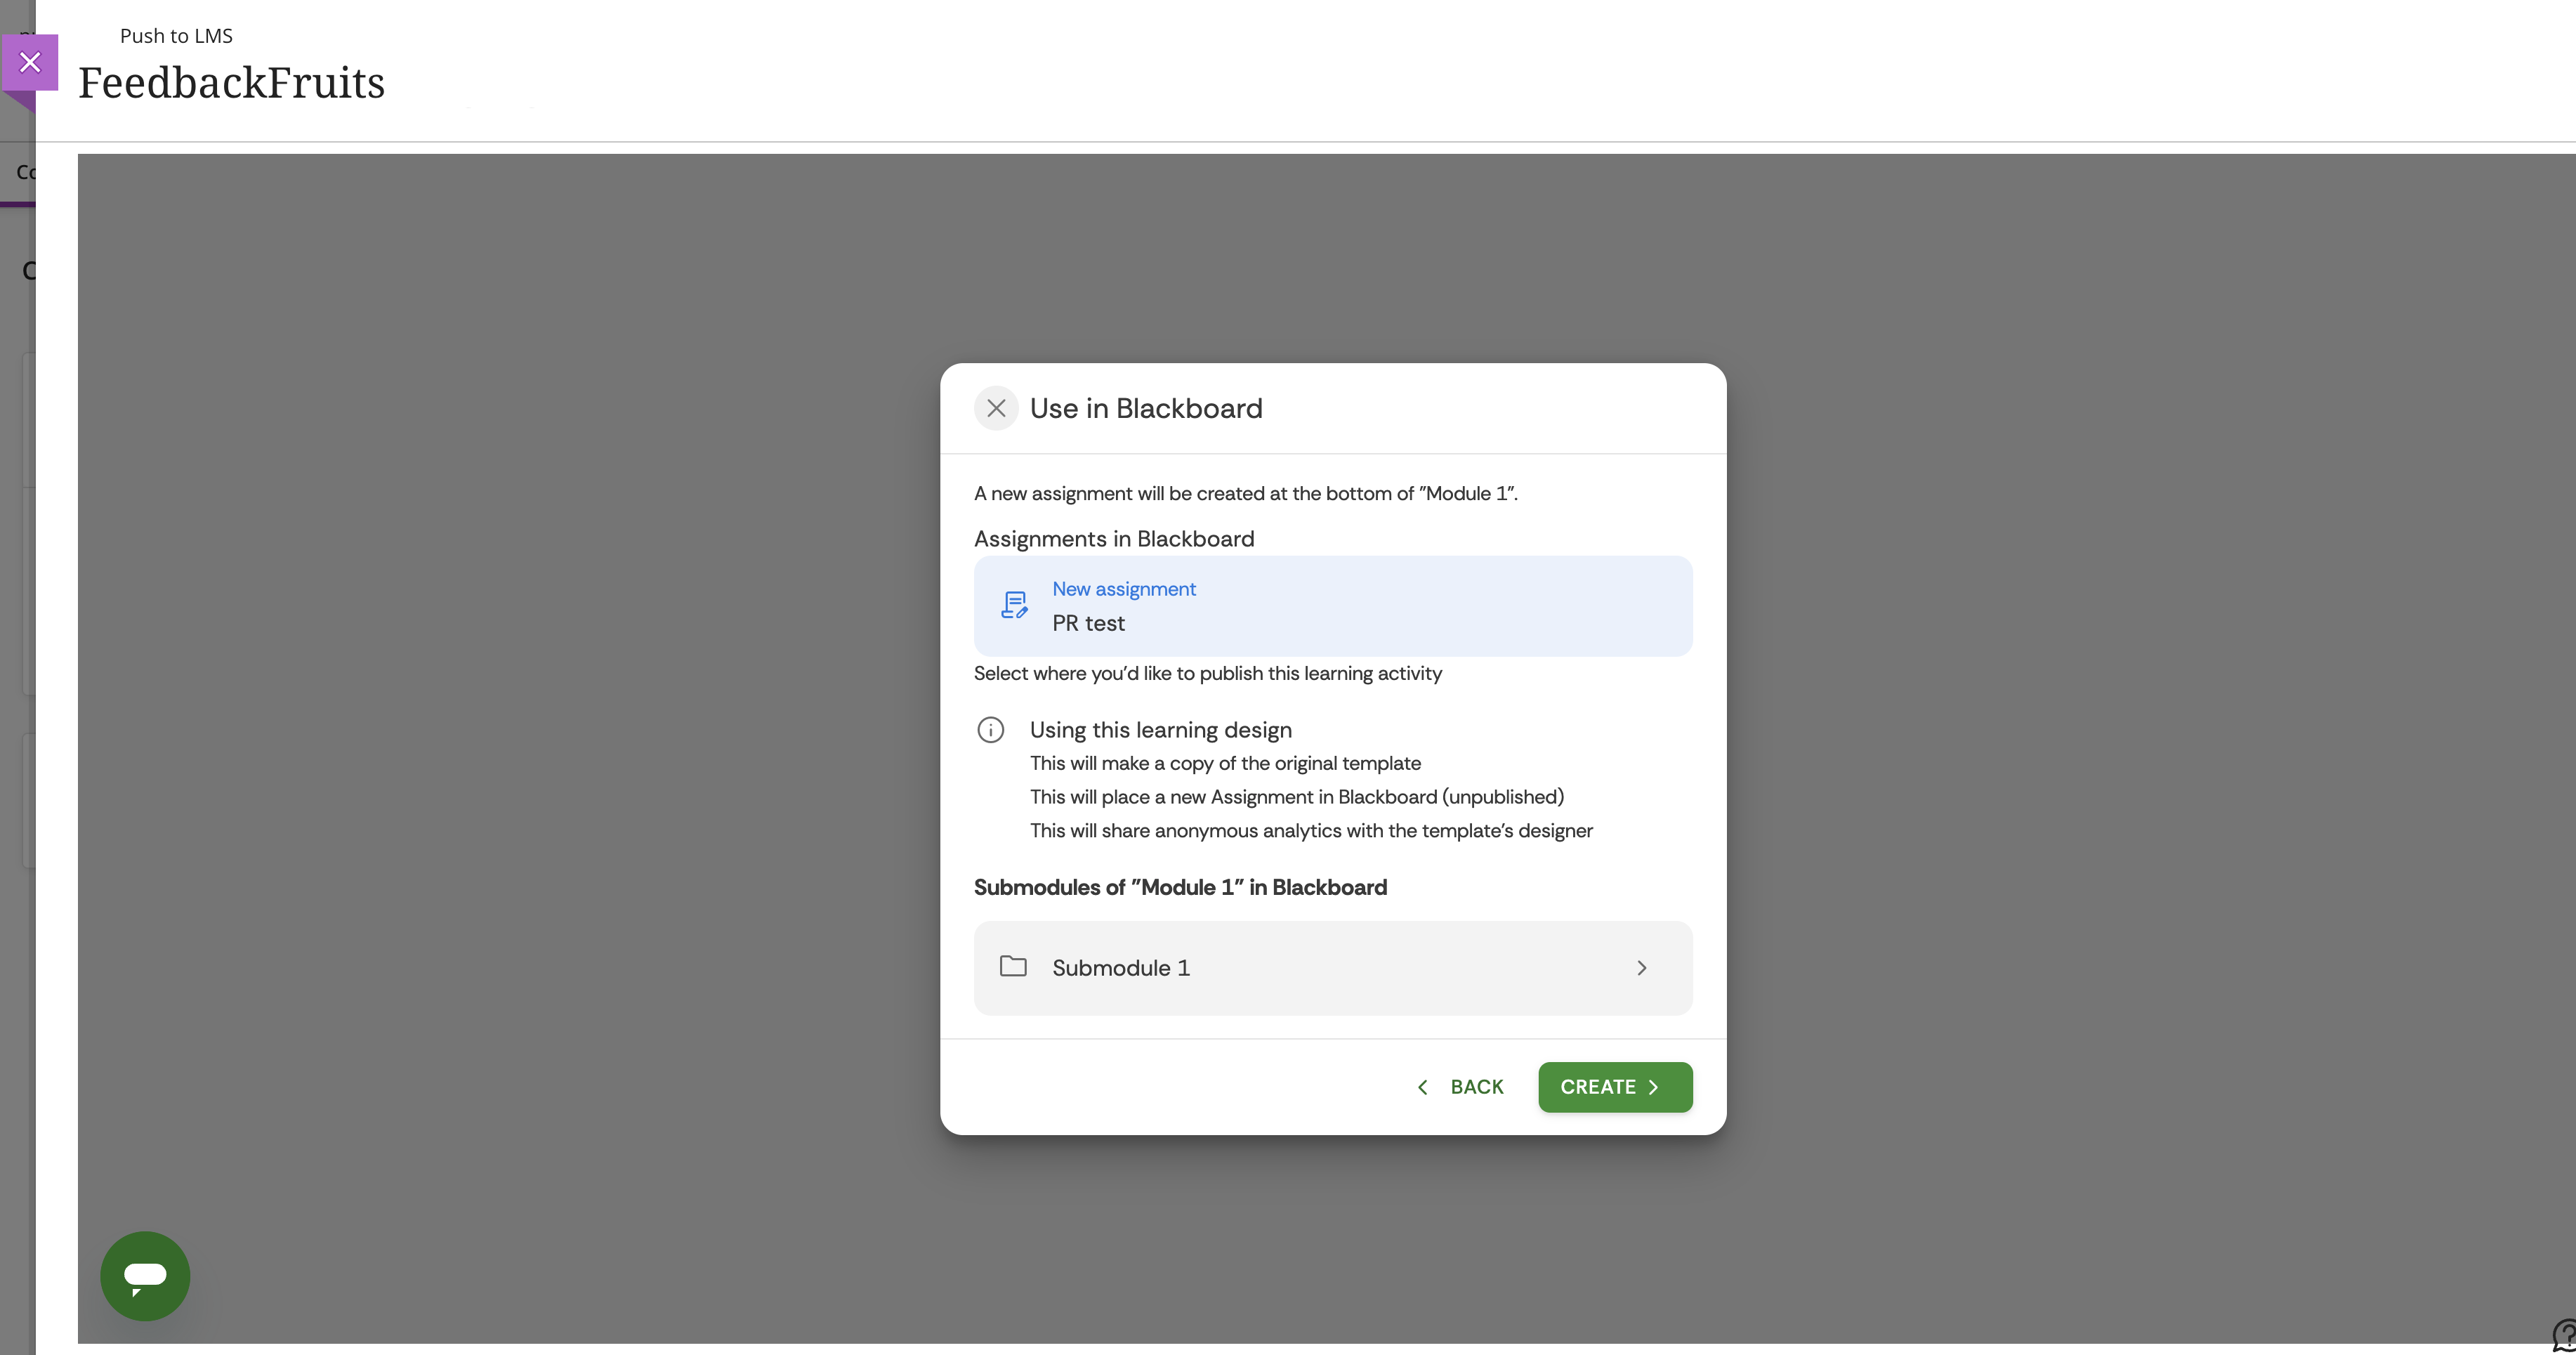
Task: Expand Submodule 1 using its chevron
Action: pos(1641,968)
